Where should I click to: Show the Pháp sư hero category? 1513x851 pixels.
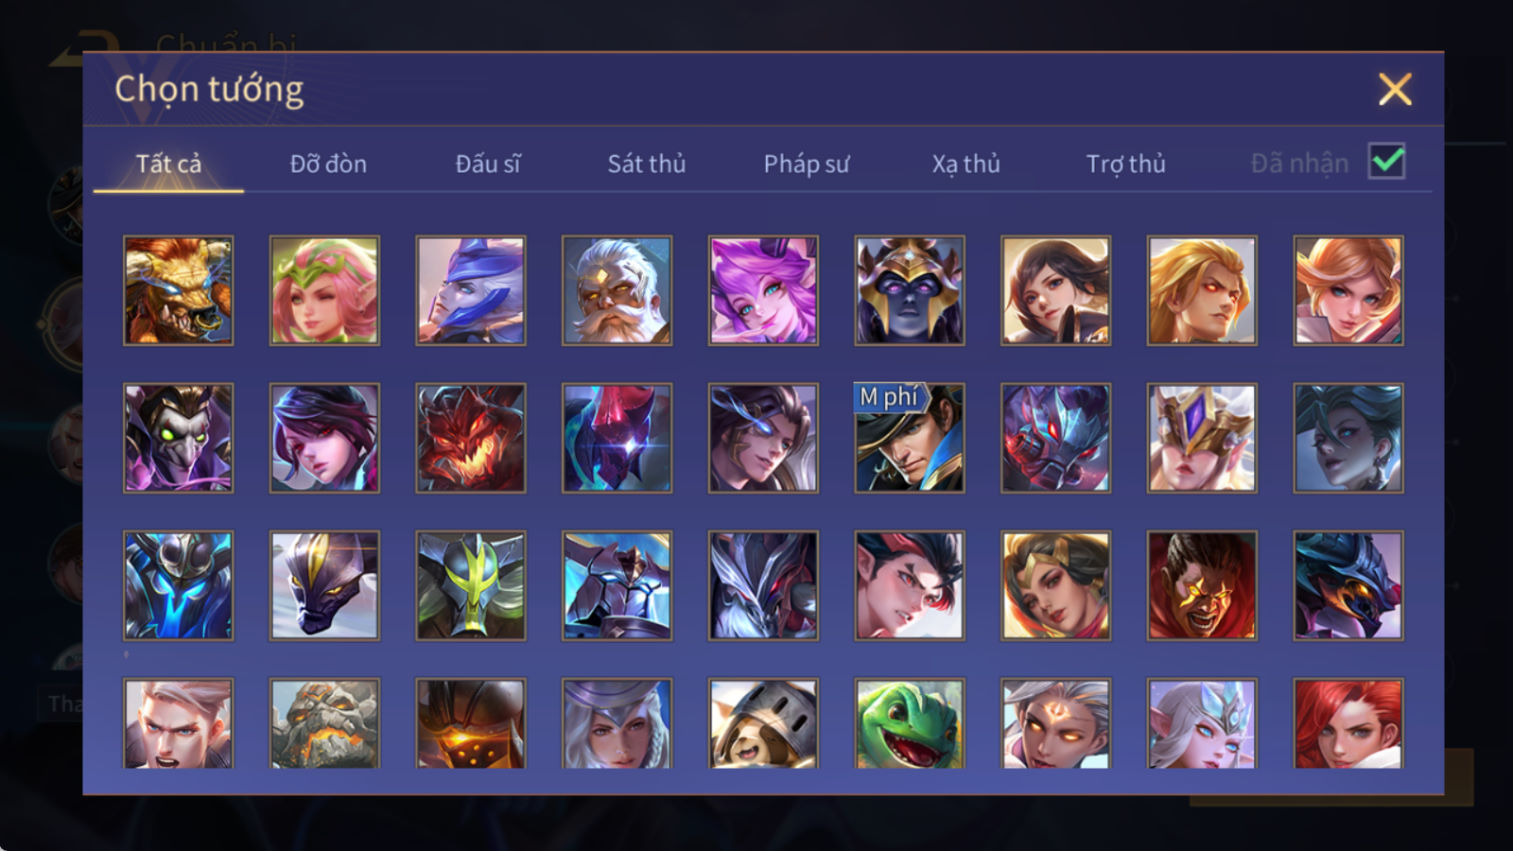coord(807,164)
